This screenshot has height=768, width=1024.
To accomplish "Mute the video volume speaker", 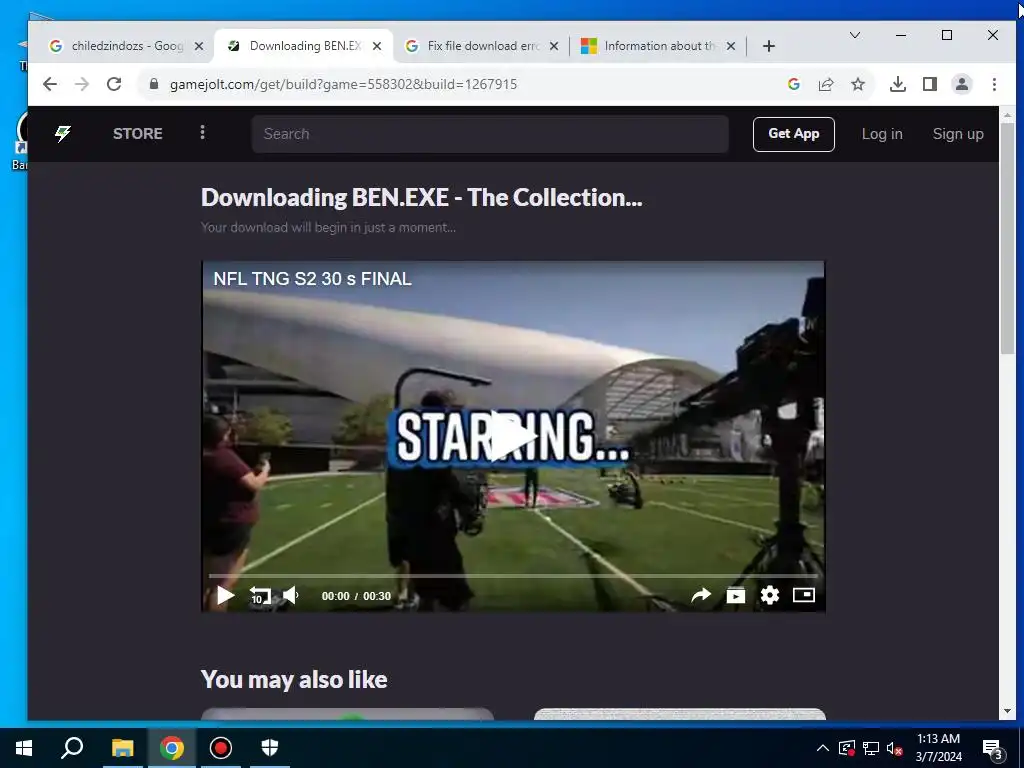I will (x=291, y=596).
